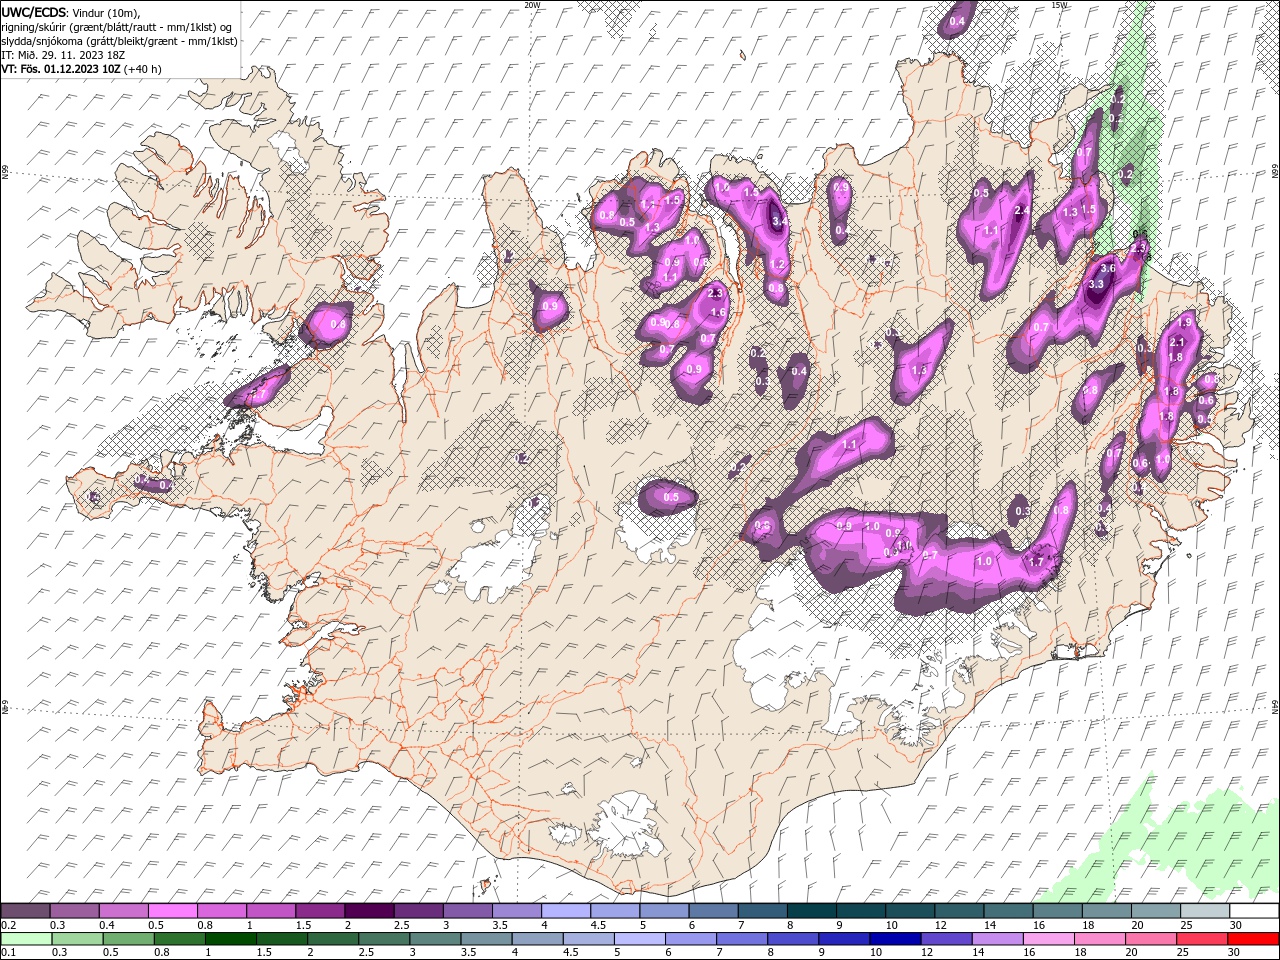The image size is (1280, 960).
Task: Click the '1.9' value at the far east
Action: point(1186,323)
